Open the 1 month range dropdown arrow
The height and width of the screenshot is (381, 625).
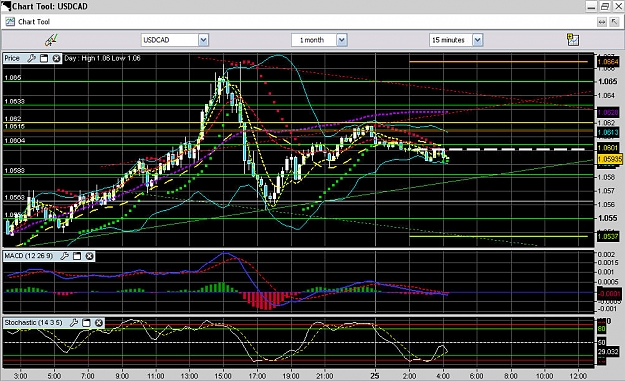(x=342, y=40)
